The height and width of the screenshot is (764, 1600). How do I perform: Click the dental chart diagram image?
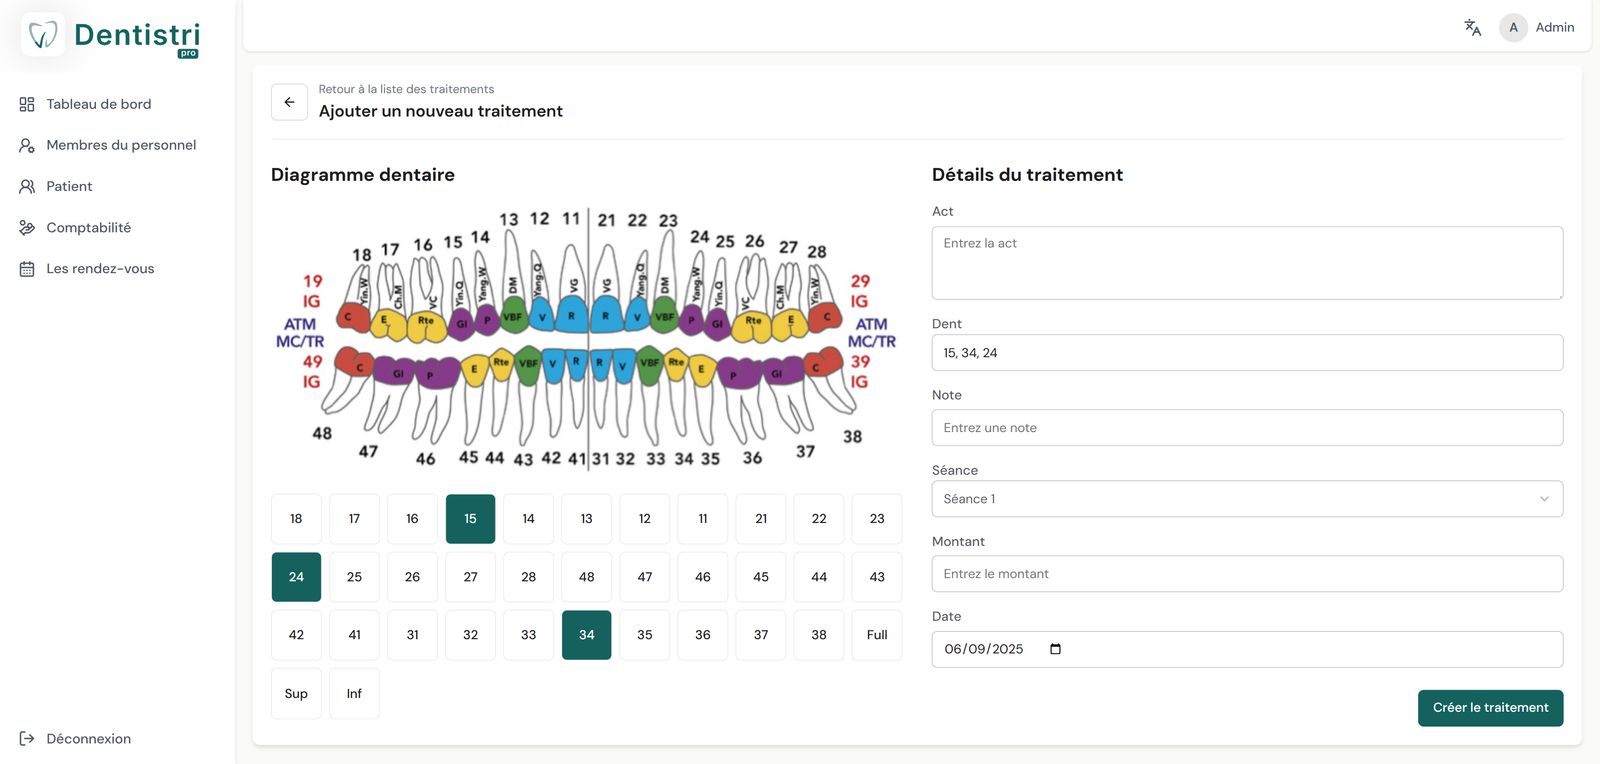pos(586,340)
